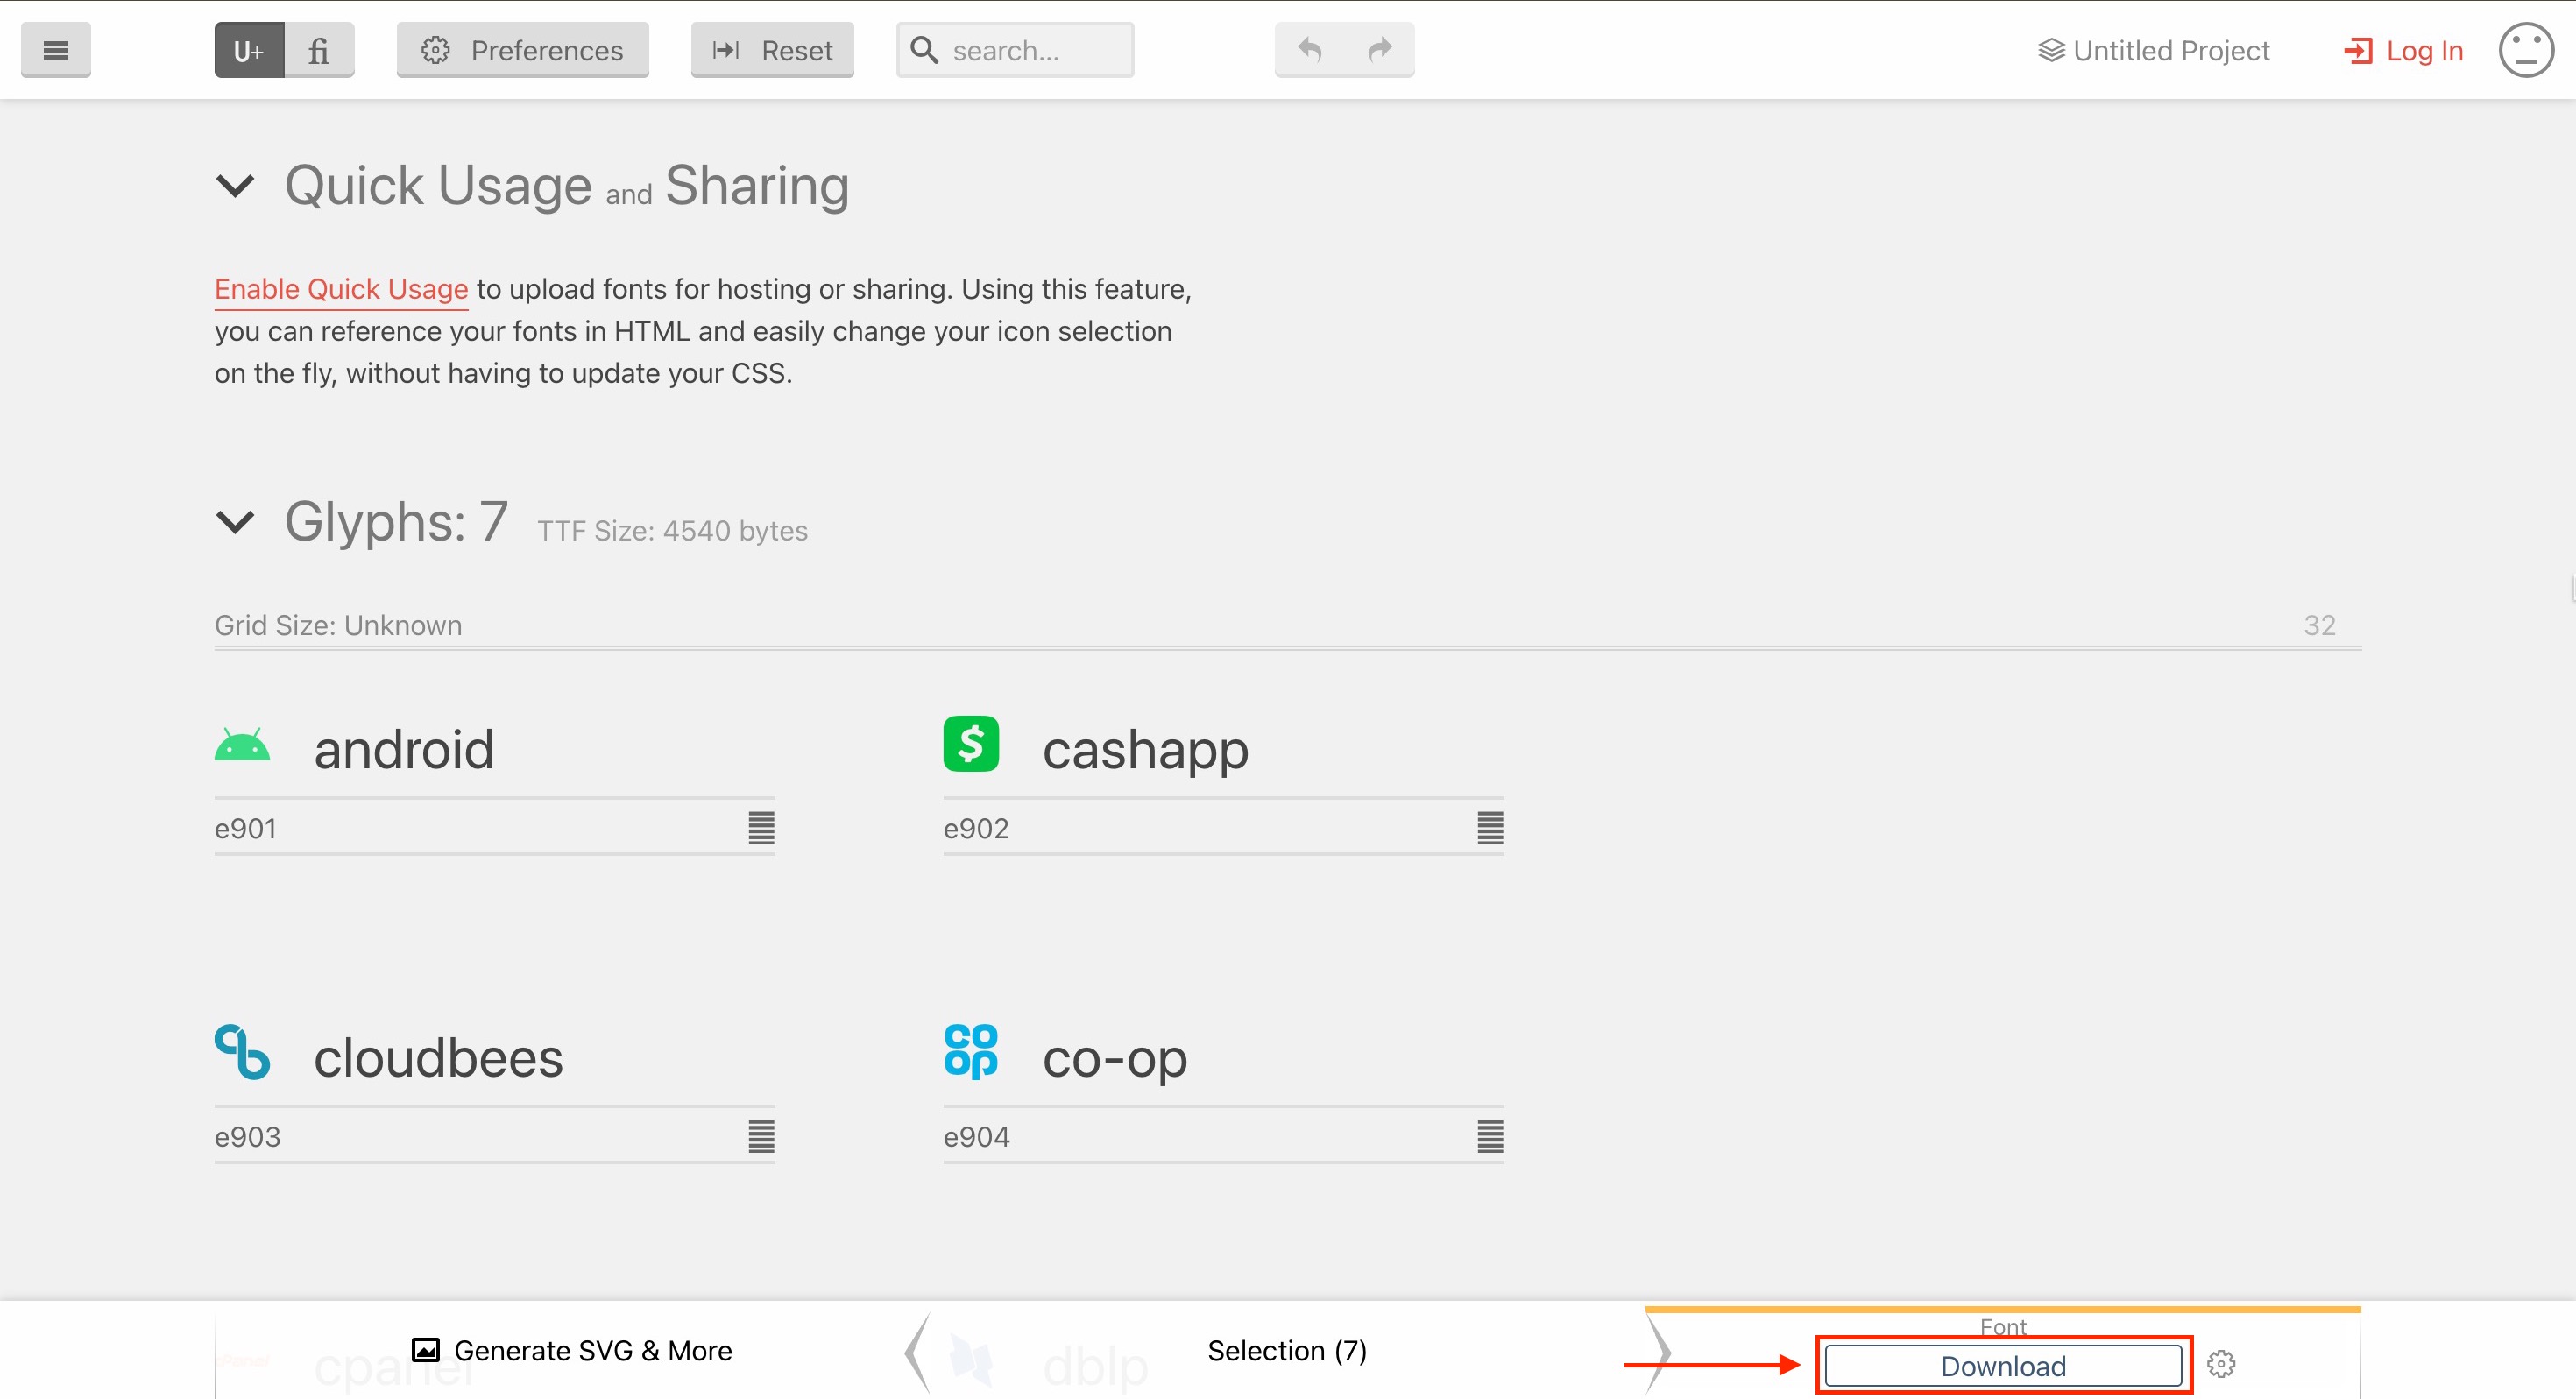Click the Log In link
Screen dimensions: 2576x1399
pos(2403,50)
